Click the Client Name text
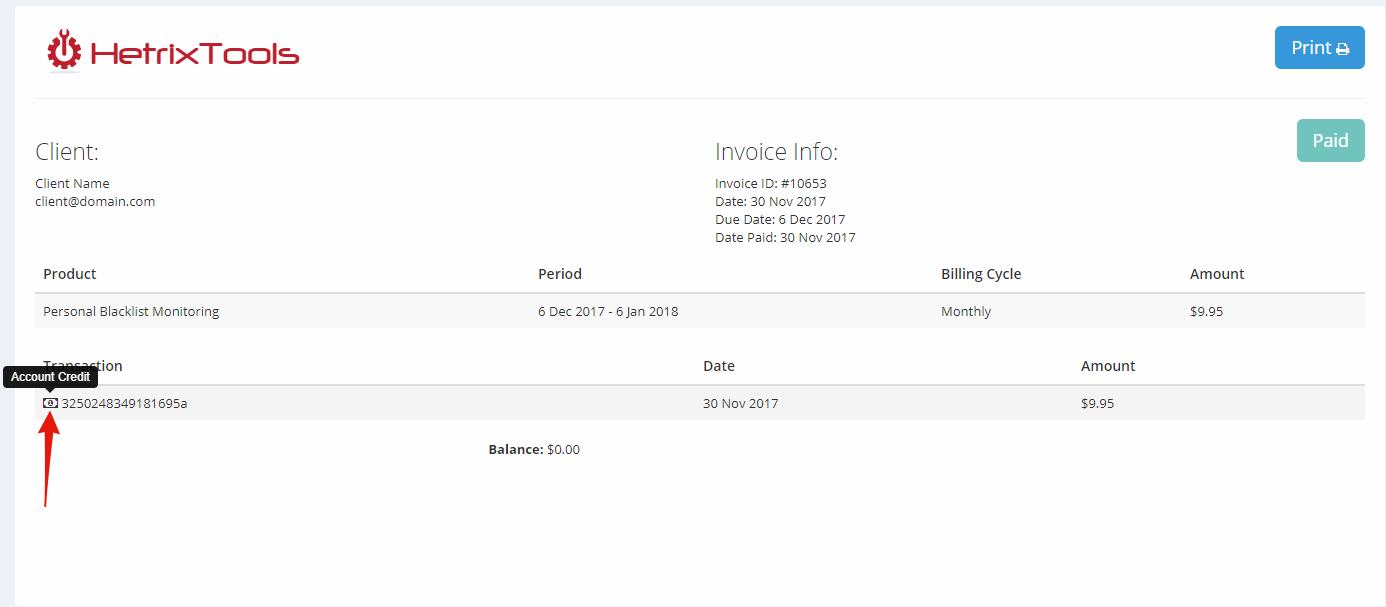1386x607 pixels. coord(72,183)
